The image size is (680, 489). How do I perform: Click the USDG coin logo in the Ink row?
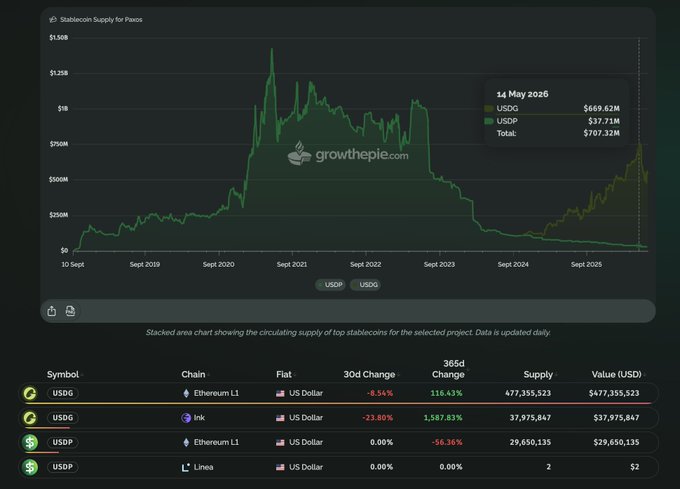point(30,418)
